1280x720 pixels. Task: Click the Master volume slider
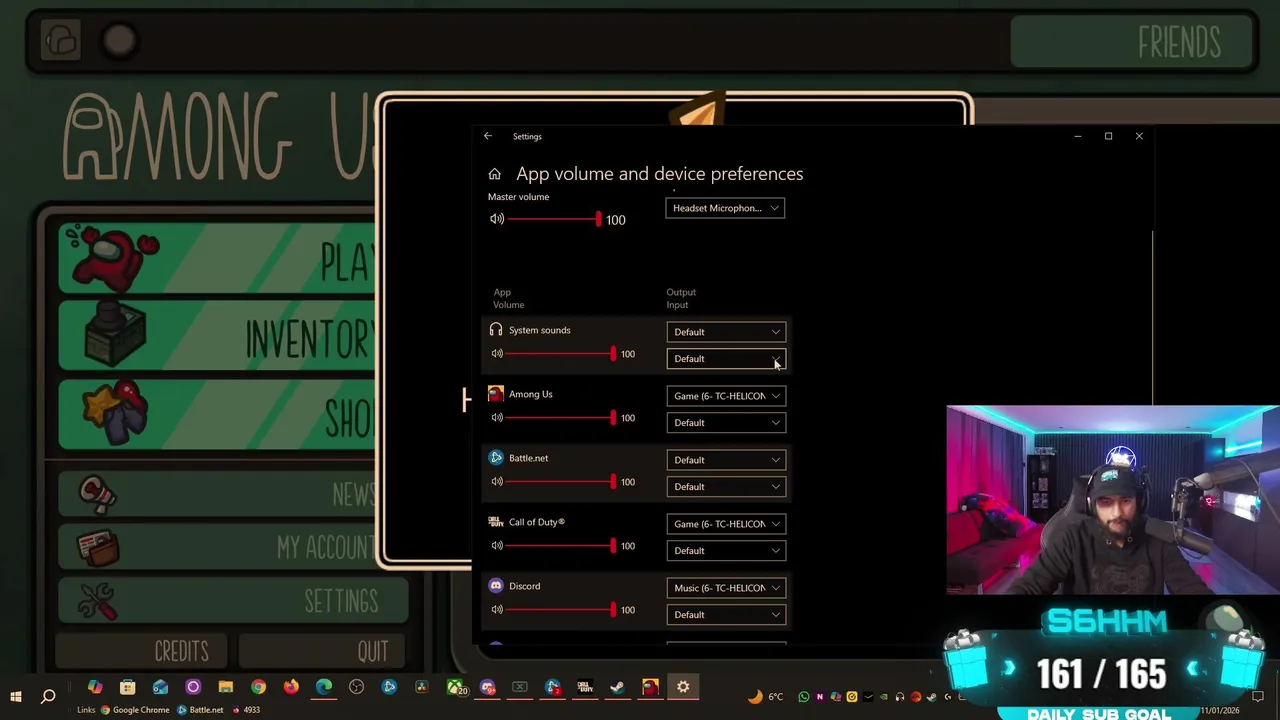[554, 219]
